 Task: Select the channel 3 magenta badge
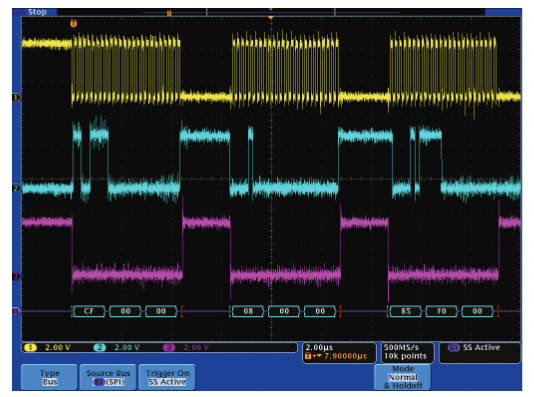[169, 347]
